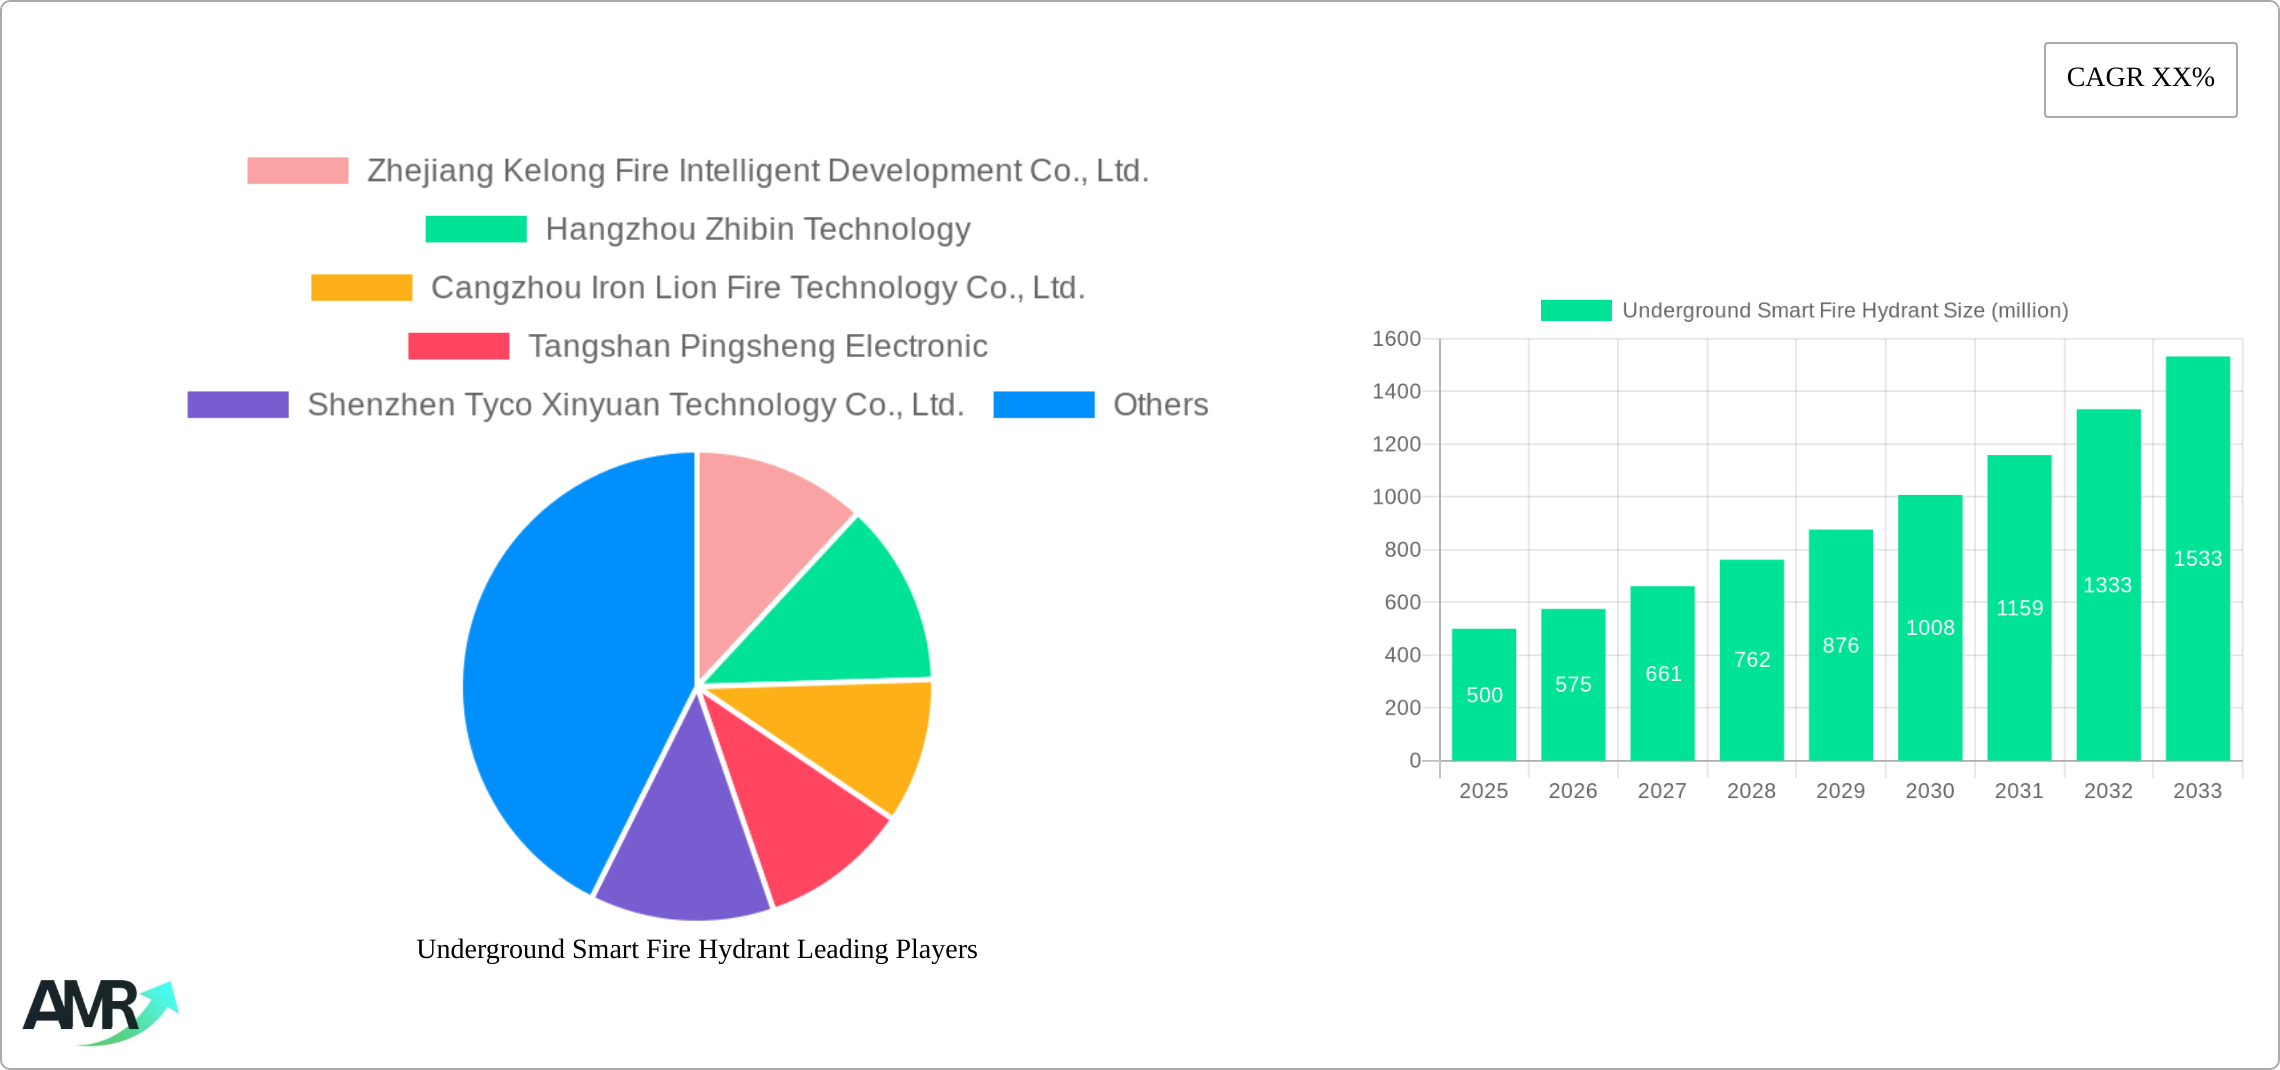The width and height of the screenshot is (2280, 1070).
Task: Click the 2028 bar labeled 762
Action: pyautogui.click(x=1752, y=660)
